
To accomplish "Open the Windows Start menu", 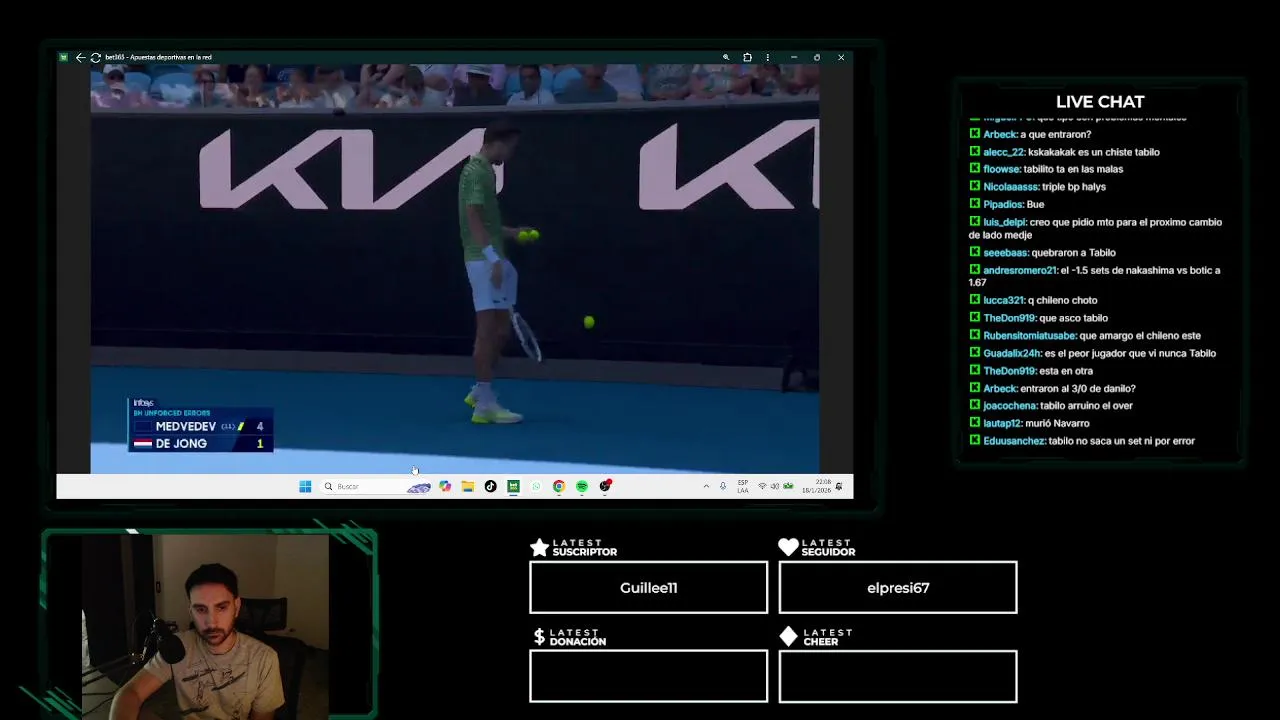I will coord(305,486).
